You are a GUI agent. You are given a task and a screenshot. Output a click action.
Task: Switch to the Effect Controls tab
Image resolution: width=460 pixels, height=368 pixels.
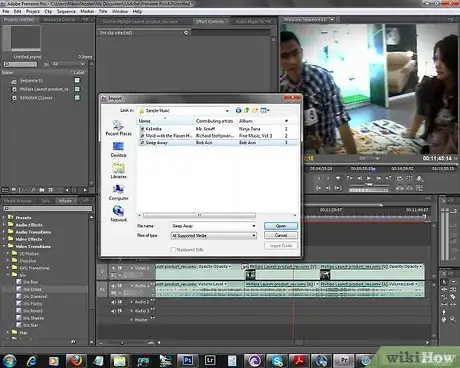(210, 21)
